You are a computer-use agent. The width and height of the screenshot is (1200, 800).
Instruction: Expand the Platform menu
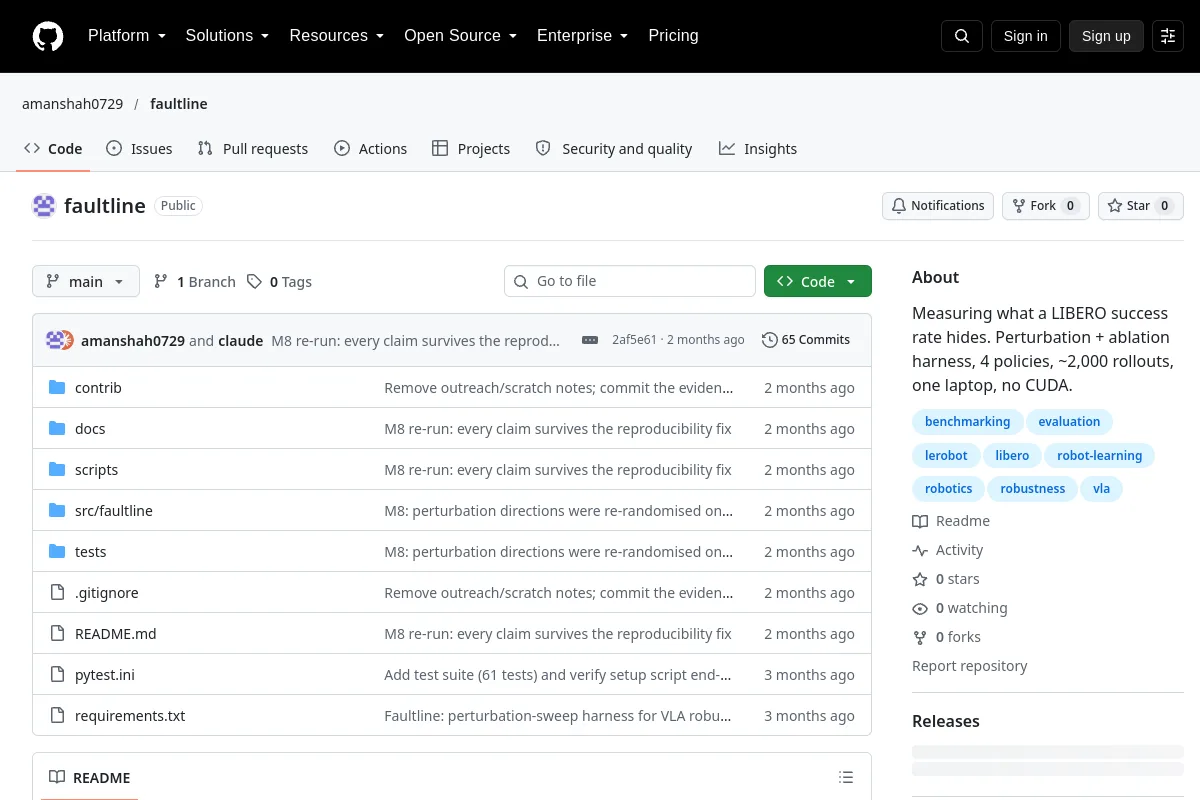click(x=127, y=36)
